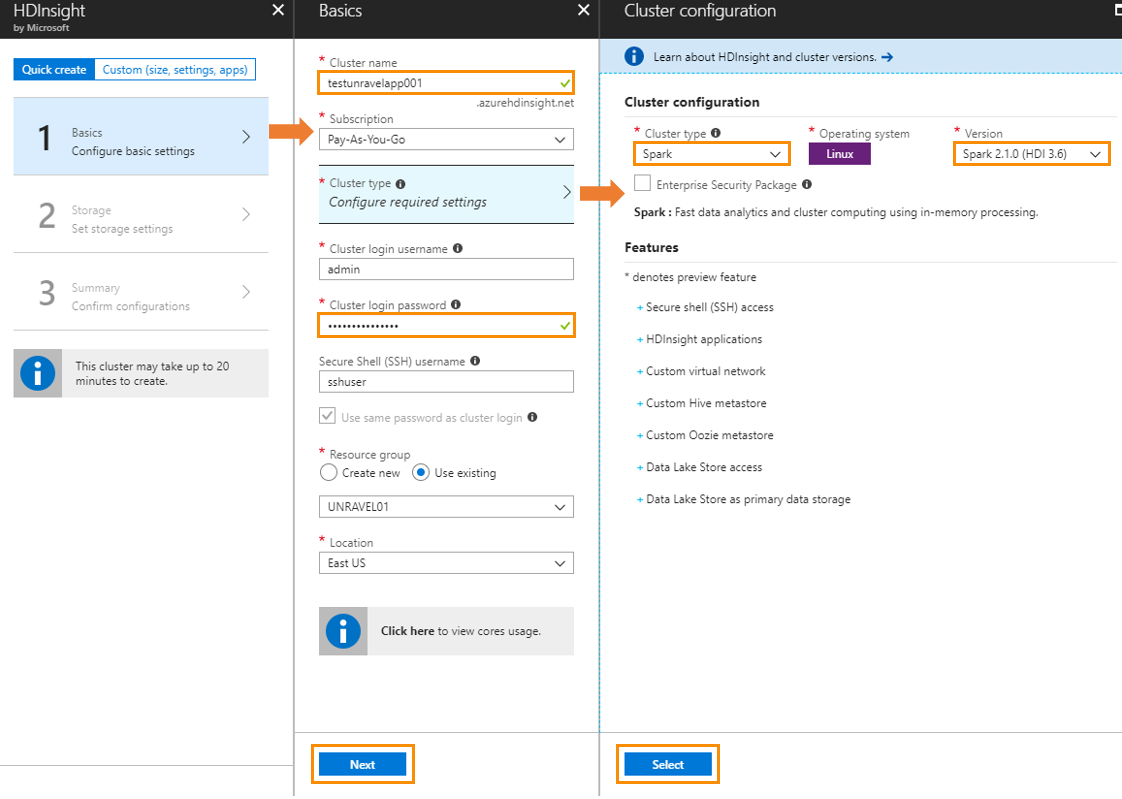The height and width of the screenshot is (799, 1122).
Task: Open step 2 Storage settings
Action: 141,215
